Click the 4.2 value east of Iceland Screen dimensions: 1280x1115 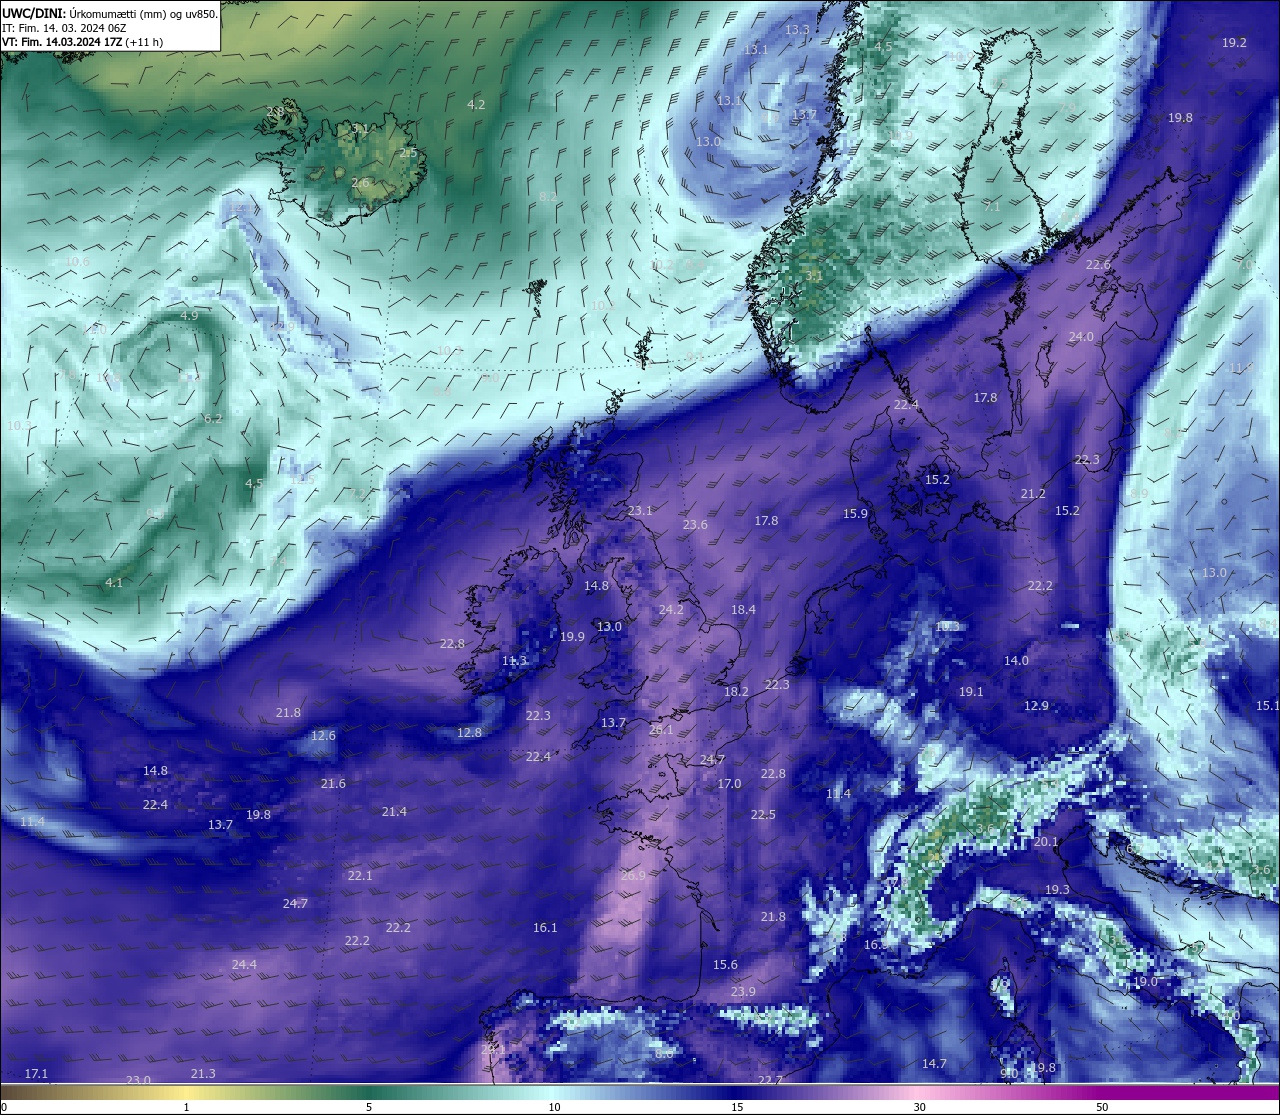click(476, 105)
